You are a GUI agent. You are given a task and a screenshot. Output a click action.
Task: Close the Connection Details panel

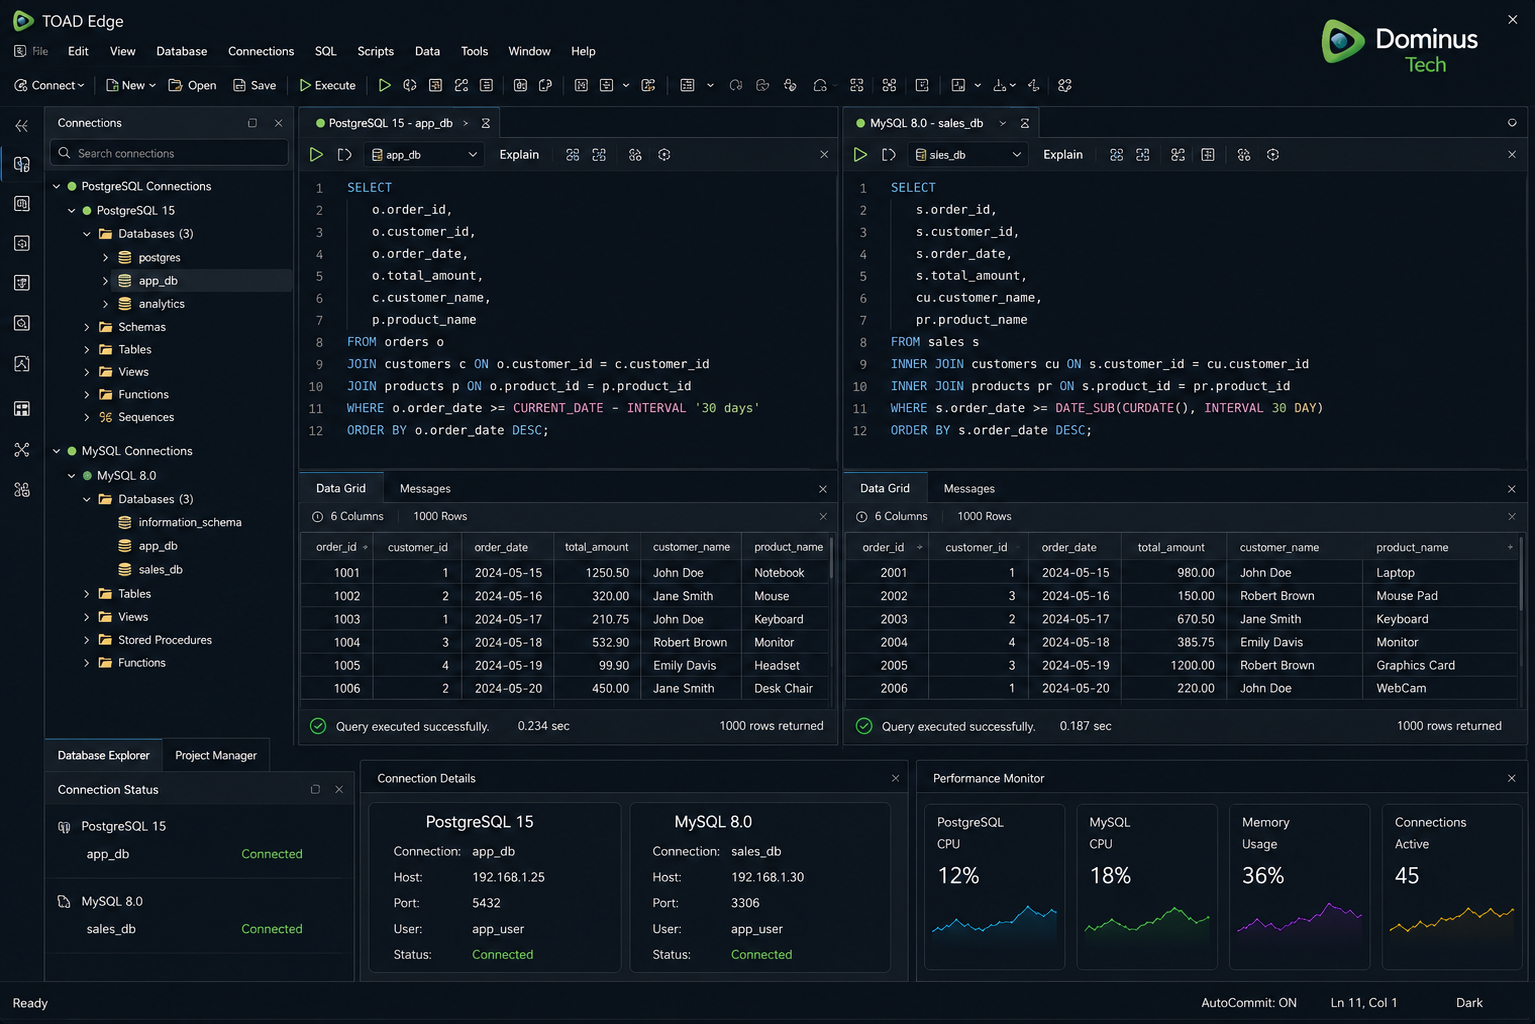895,778
